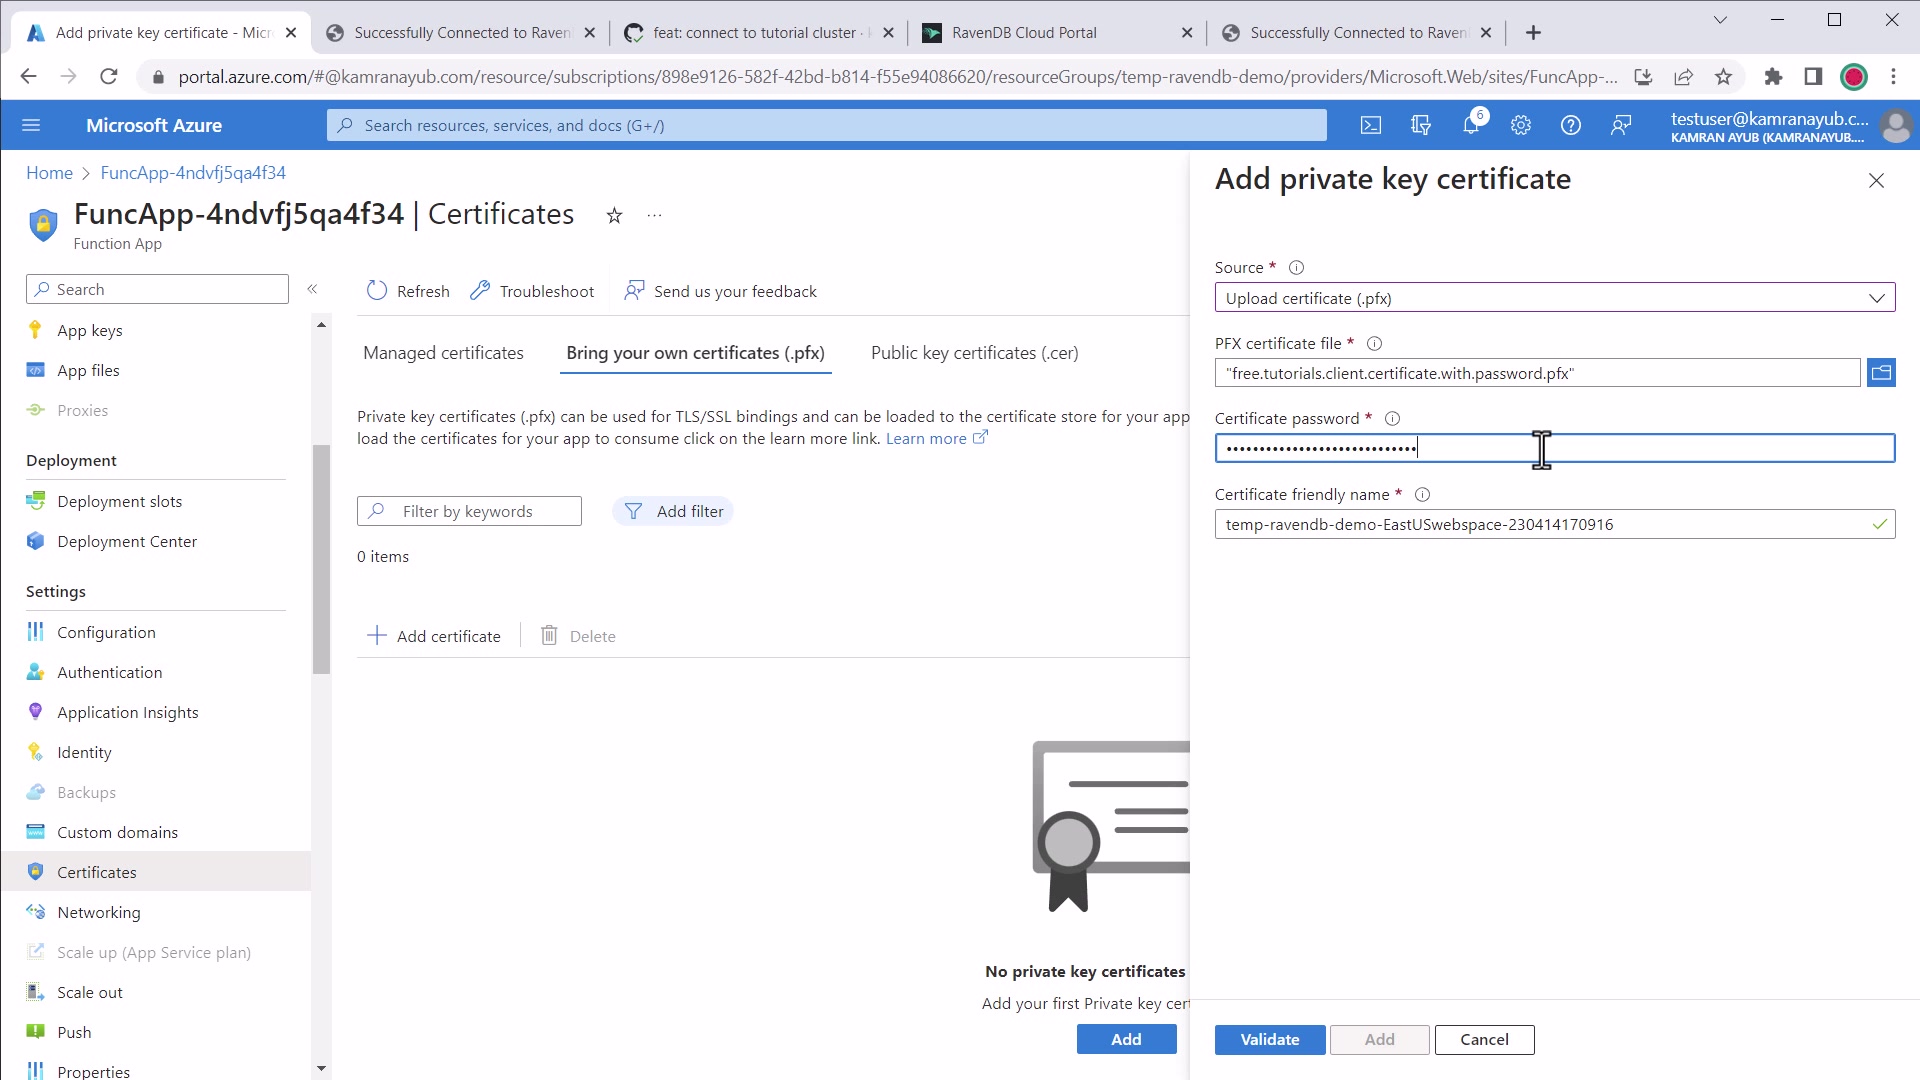Open Cloud Shell from the top bar

pyautogui.click(x=1371, y=125)
